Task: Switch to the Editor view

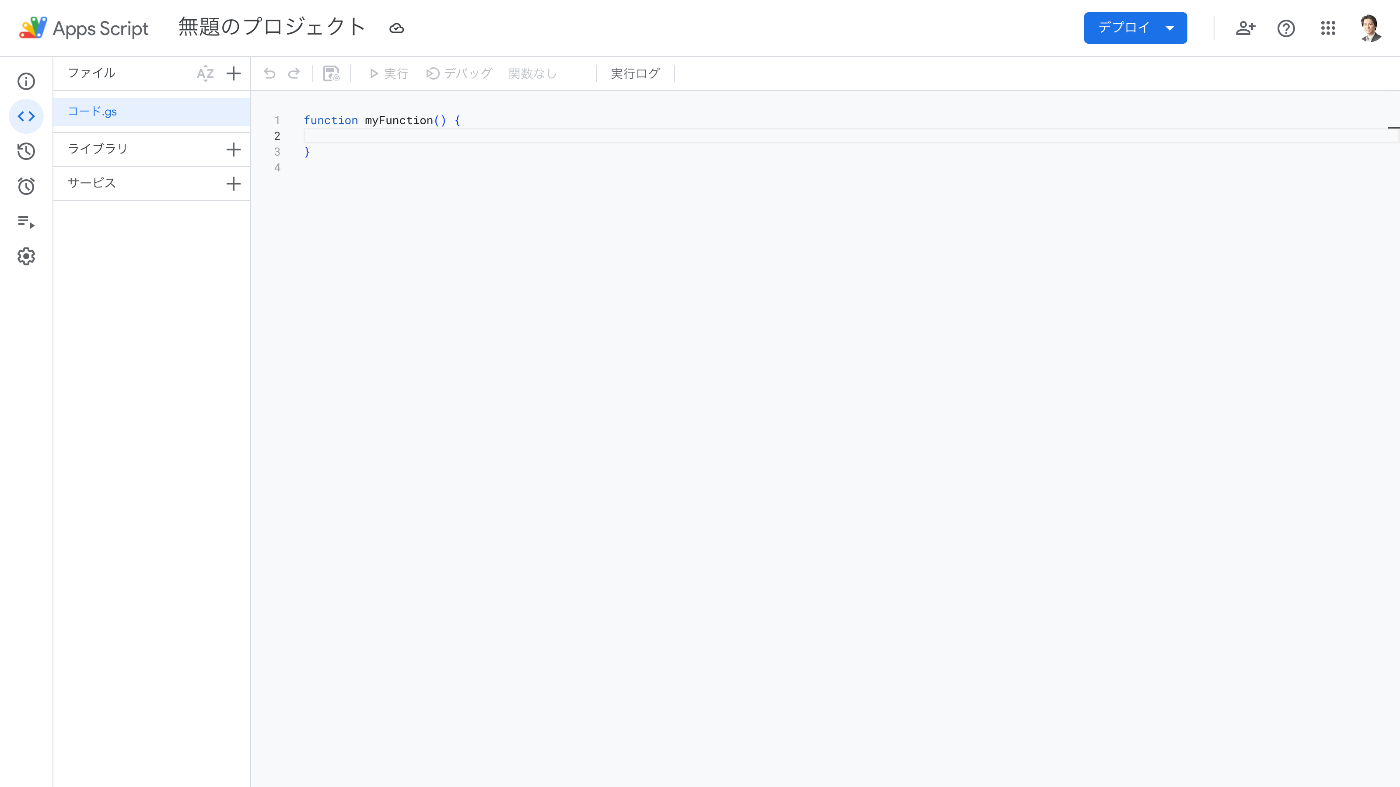Action: 26,116
